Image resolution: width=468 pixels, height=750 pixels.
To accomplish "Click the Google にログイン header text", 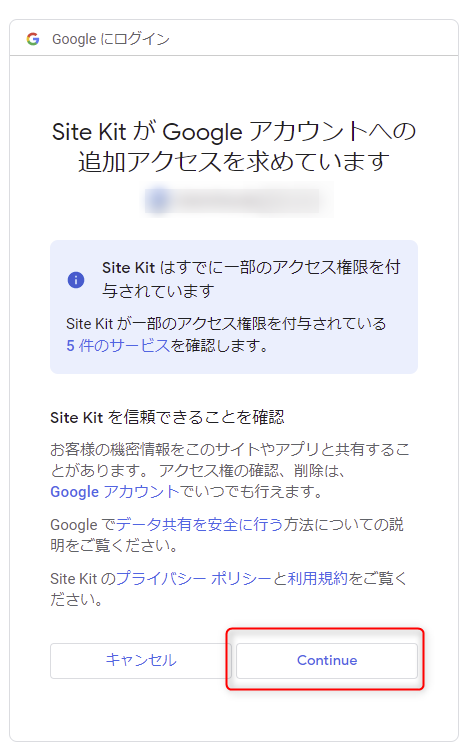I will (x=111, y=39).
